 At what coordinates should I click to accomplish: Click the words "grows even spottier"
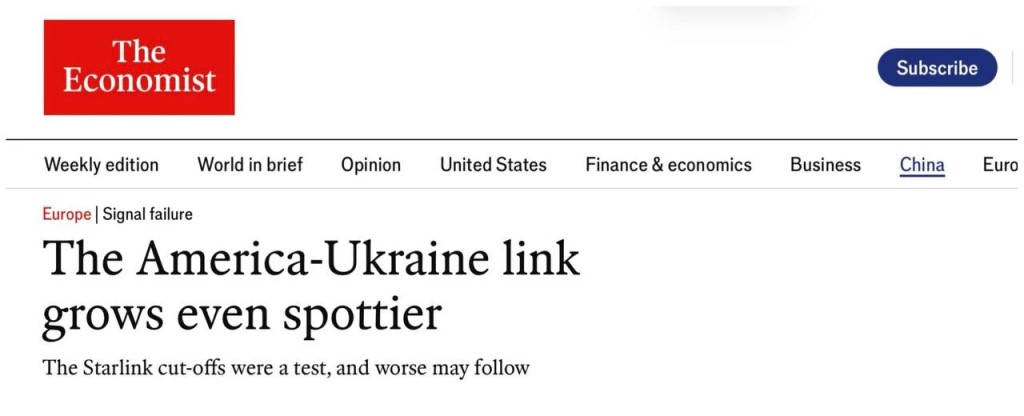[x=242, y=315]
